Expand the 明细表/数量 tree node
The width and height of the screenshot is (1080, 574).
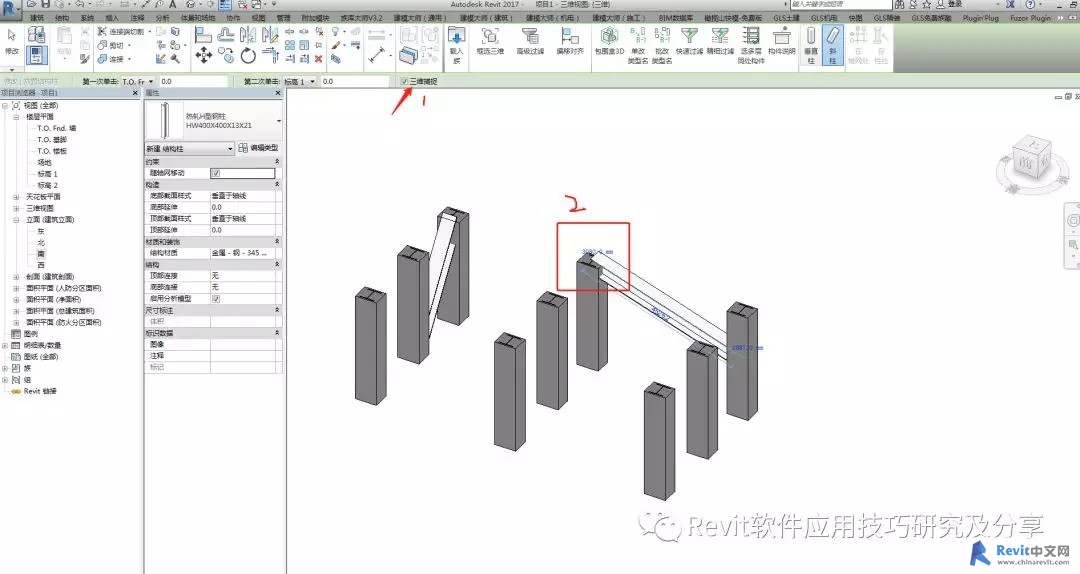[x=6, y=345]
